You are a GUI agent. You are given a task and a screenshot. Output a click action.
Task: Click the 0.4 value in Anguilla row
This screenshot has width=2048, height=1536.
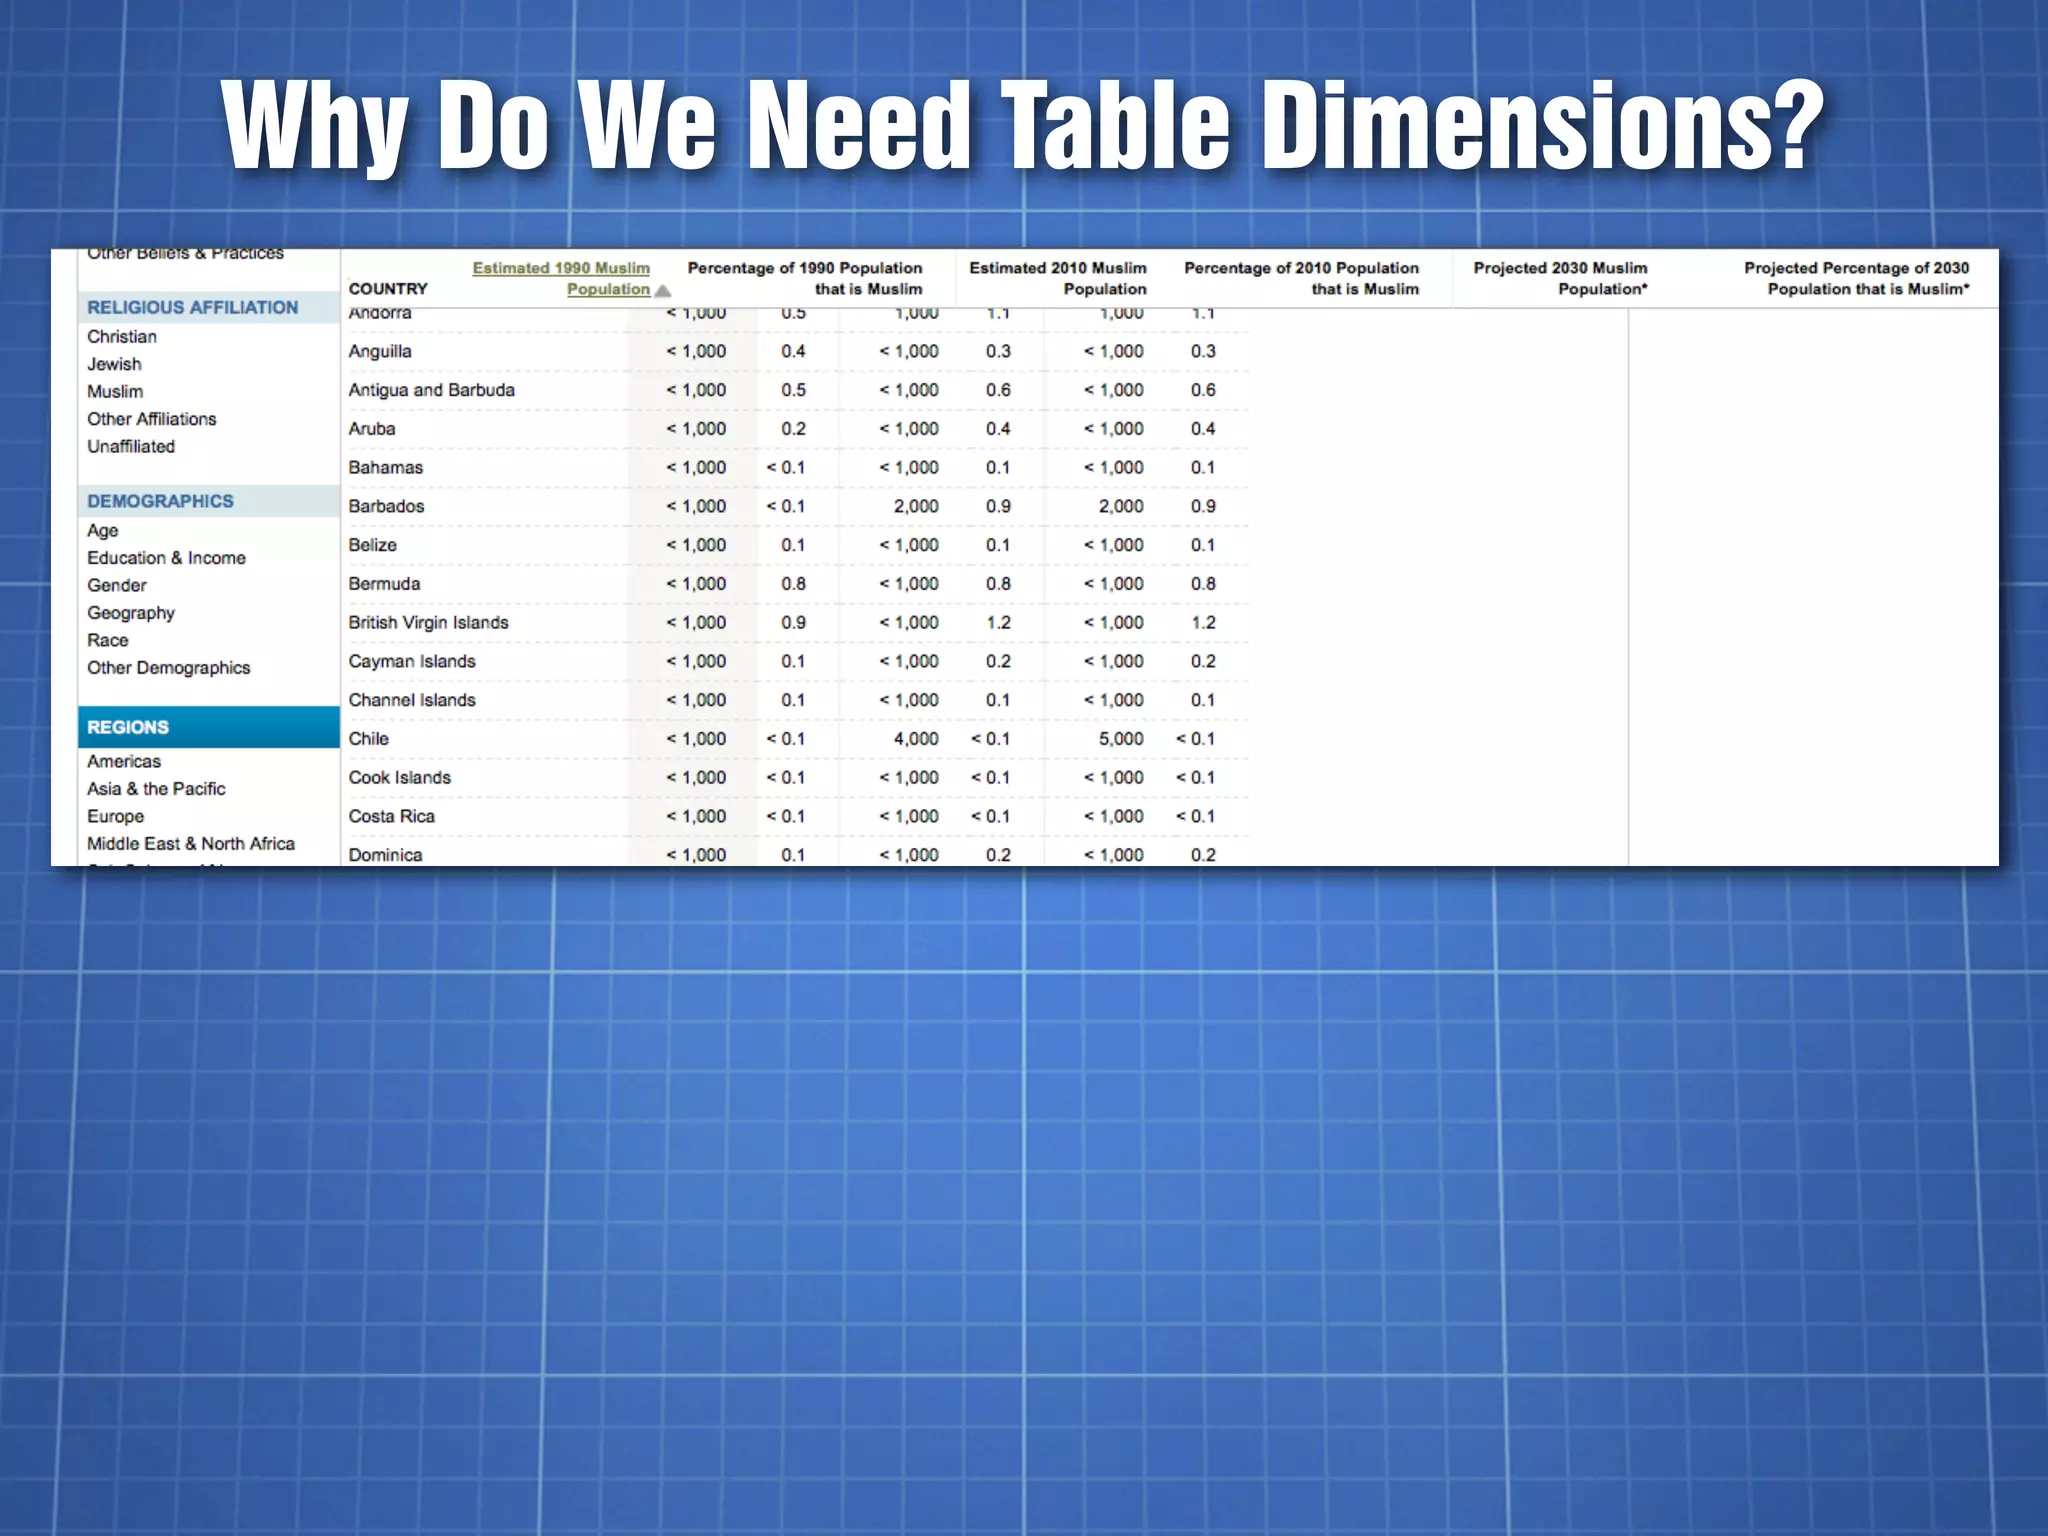click(x=793, y=351)
